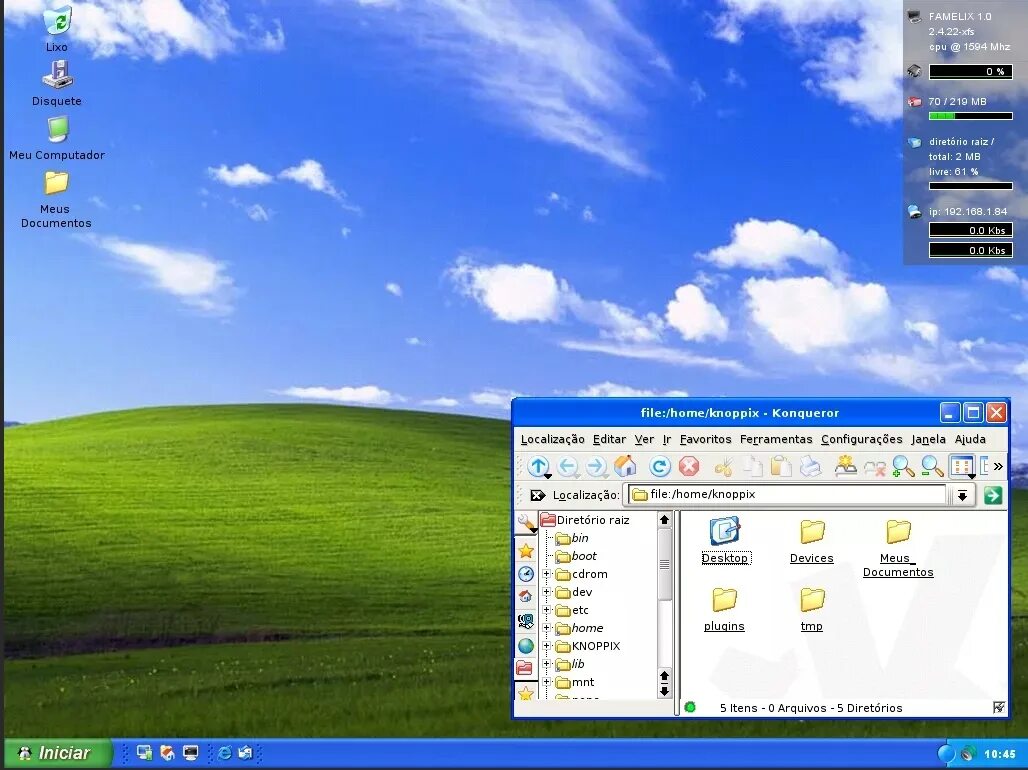Click the Cut scissors icon
The width and height of the screenshot is (1028, 770).
[x=724, y=466]
